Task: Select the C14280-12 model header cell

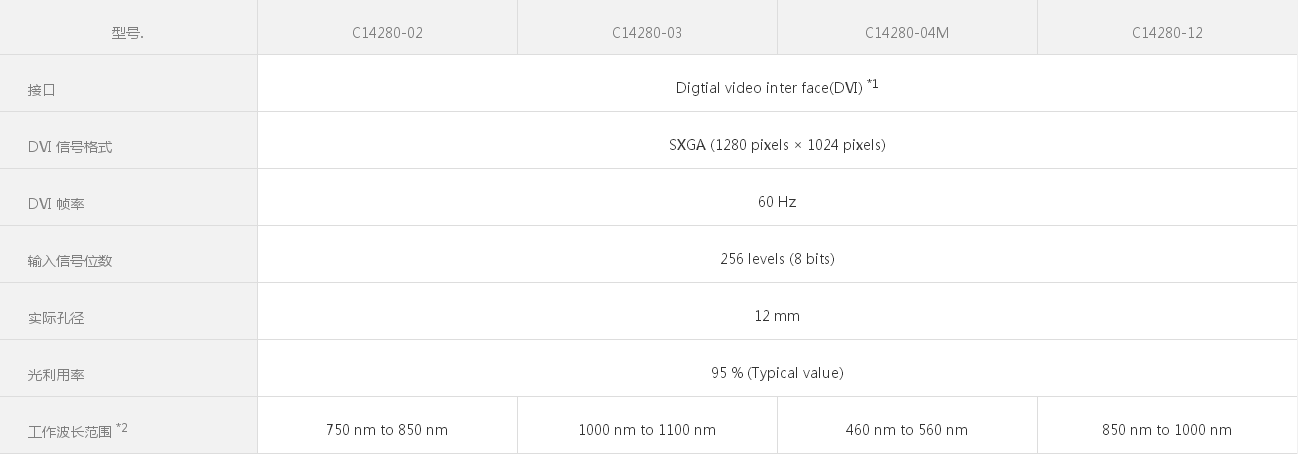Action: click(x=1167, y=33)
